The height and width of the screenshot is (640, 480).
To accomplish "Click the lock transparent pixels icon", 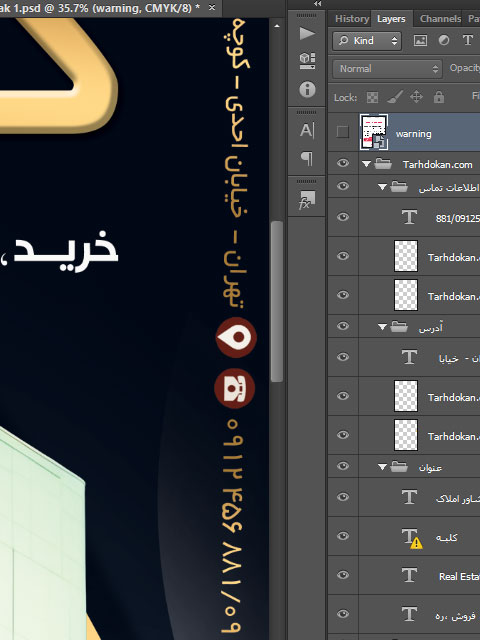I will point(372,97).
